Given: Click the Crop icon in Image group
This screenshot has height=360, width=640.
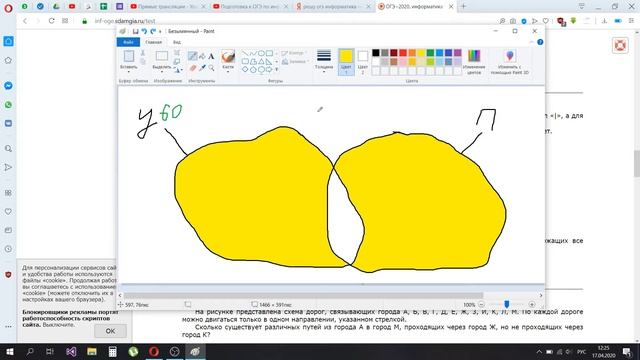Looking at the screenshot, I should tap(177, 53).
